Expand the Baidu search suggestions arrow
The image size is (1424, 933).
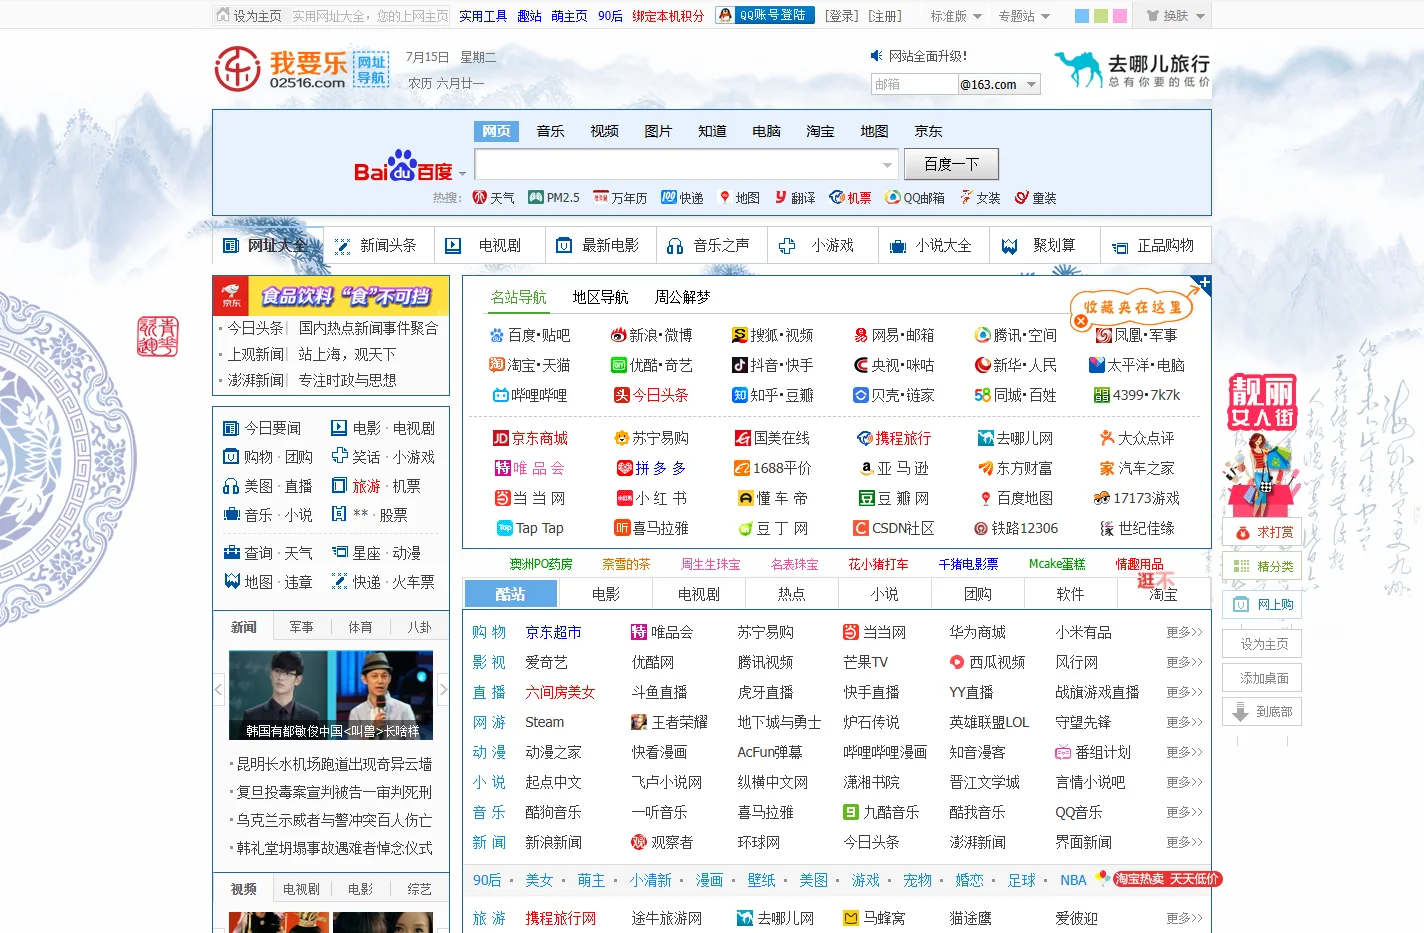click(887, 165)
